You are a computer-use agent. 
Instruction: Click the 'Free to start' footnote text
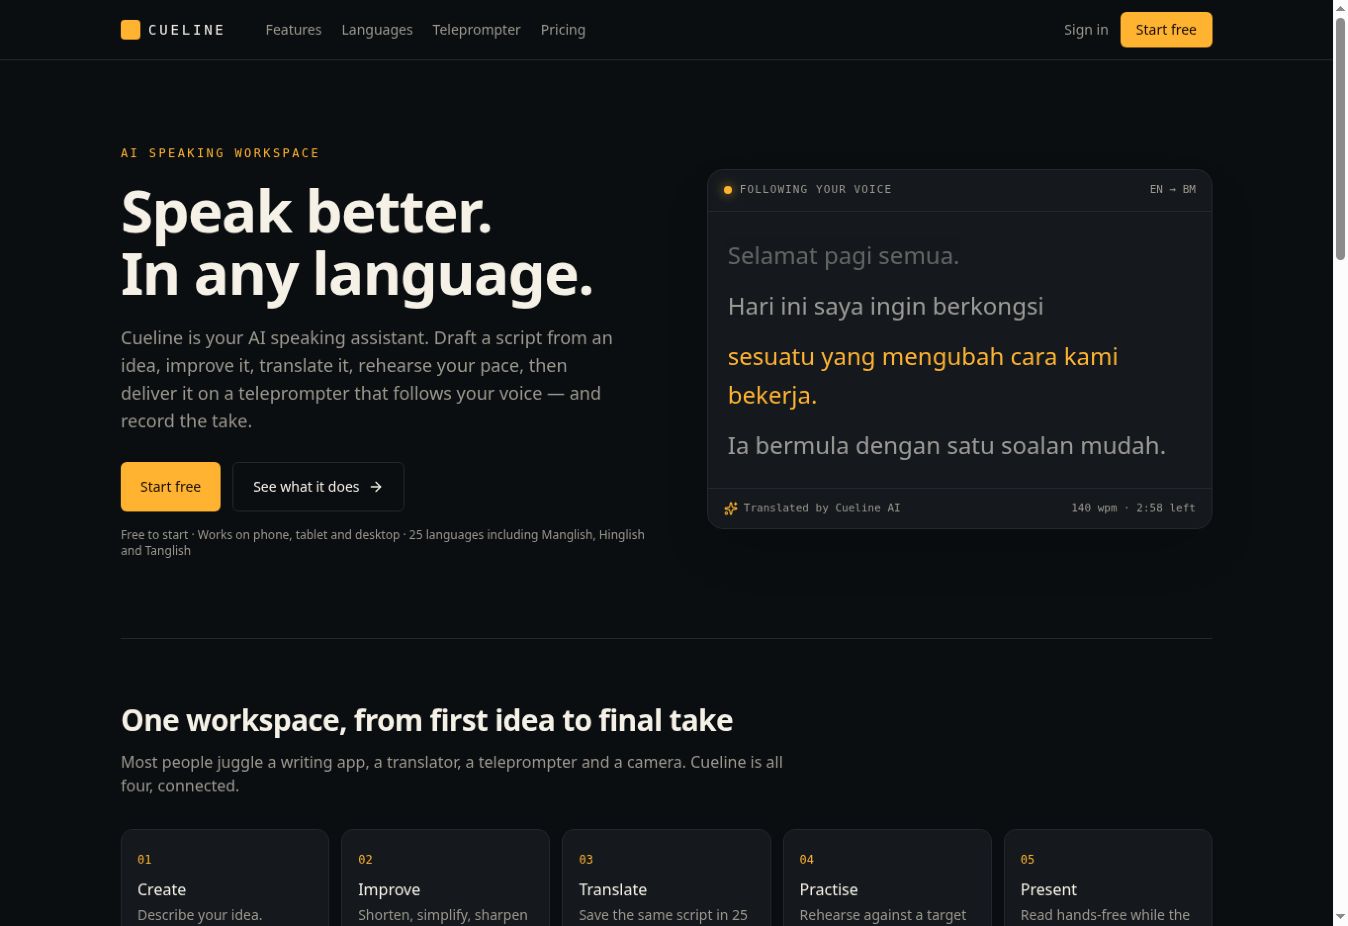tap(383, 542)
